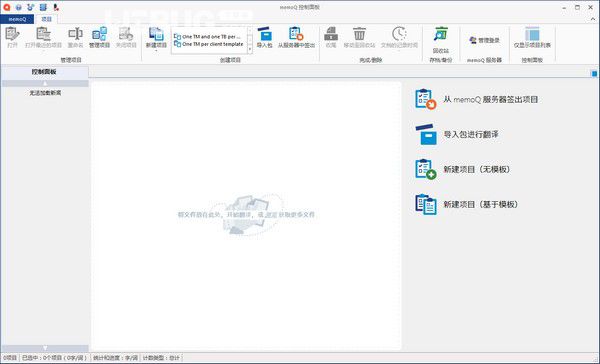Click 从 memoQ 服务器签出项目 link
The image size is (600, 364).
click(x=491, y=100)
